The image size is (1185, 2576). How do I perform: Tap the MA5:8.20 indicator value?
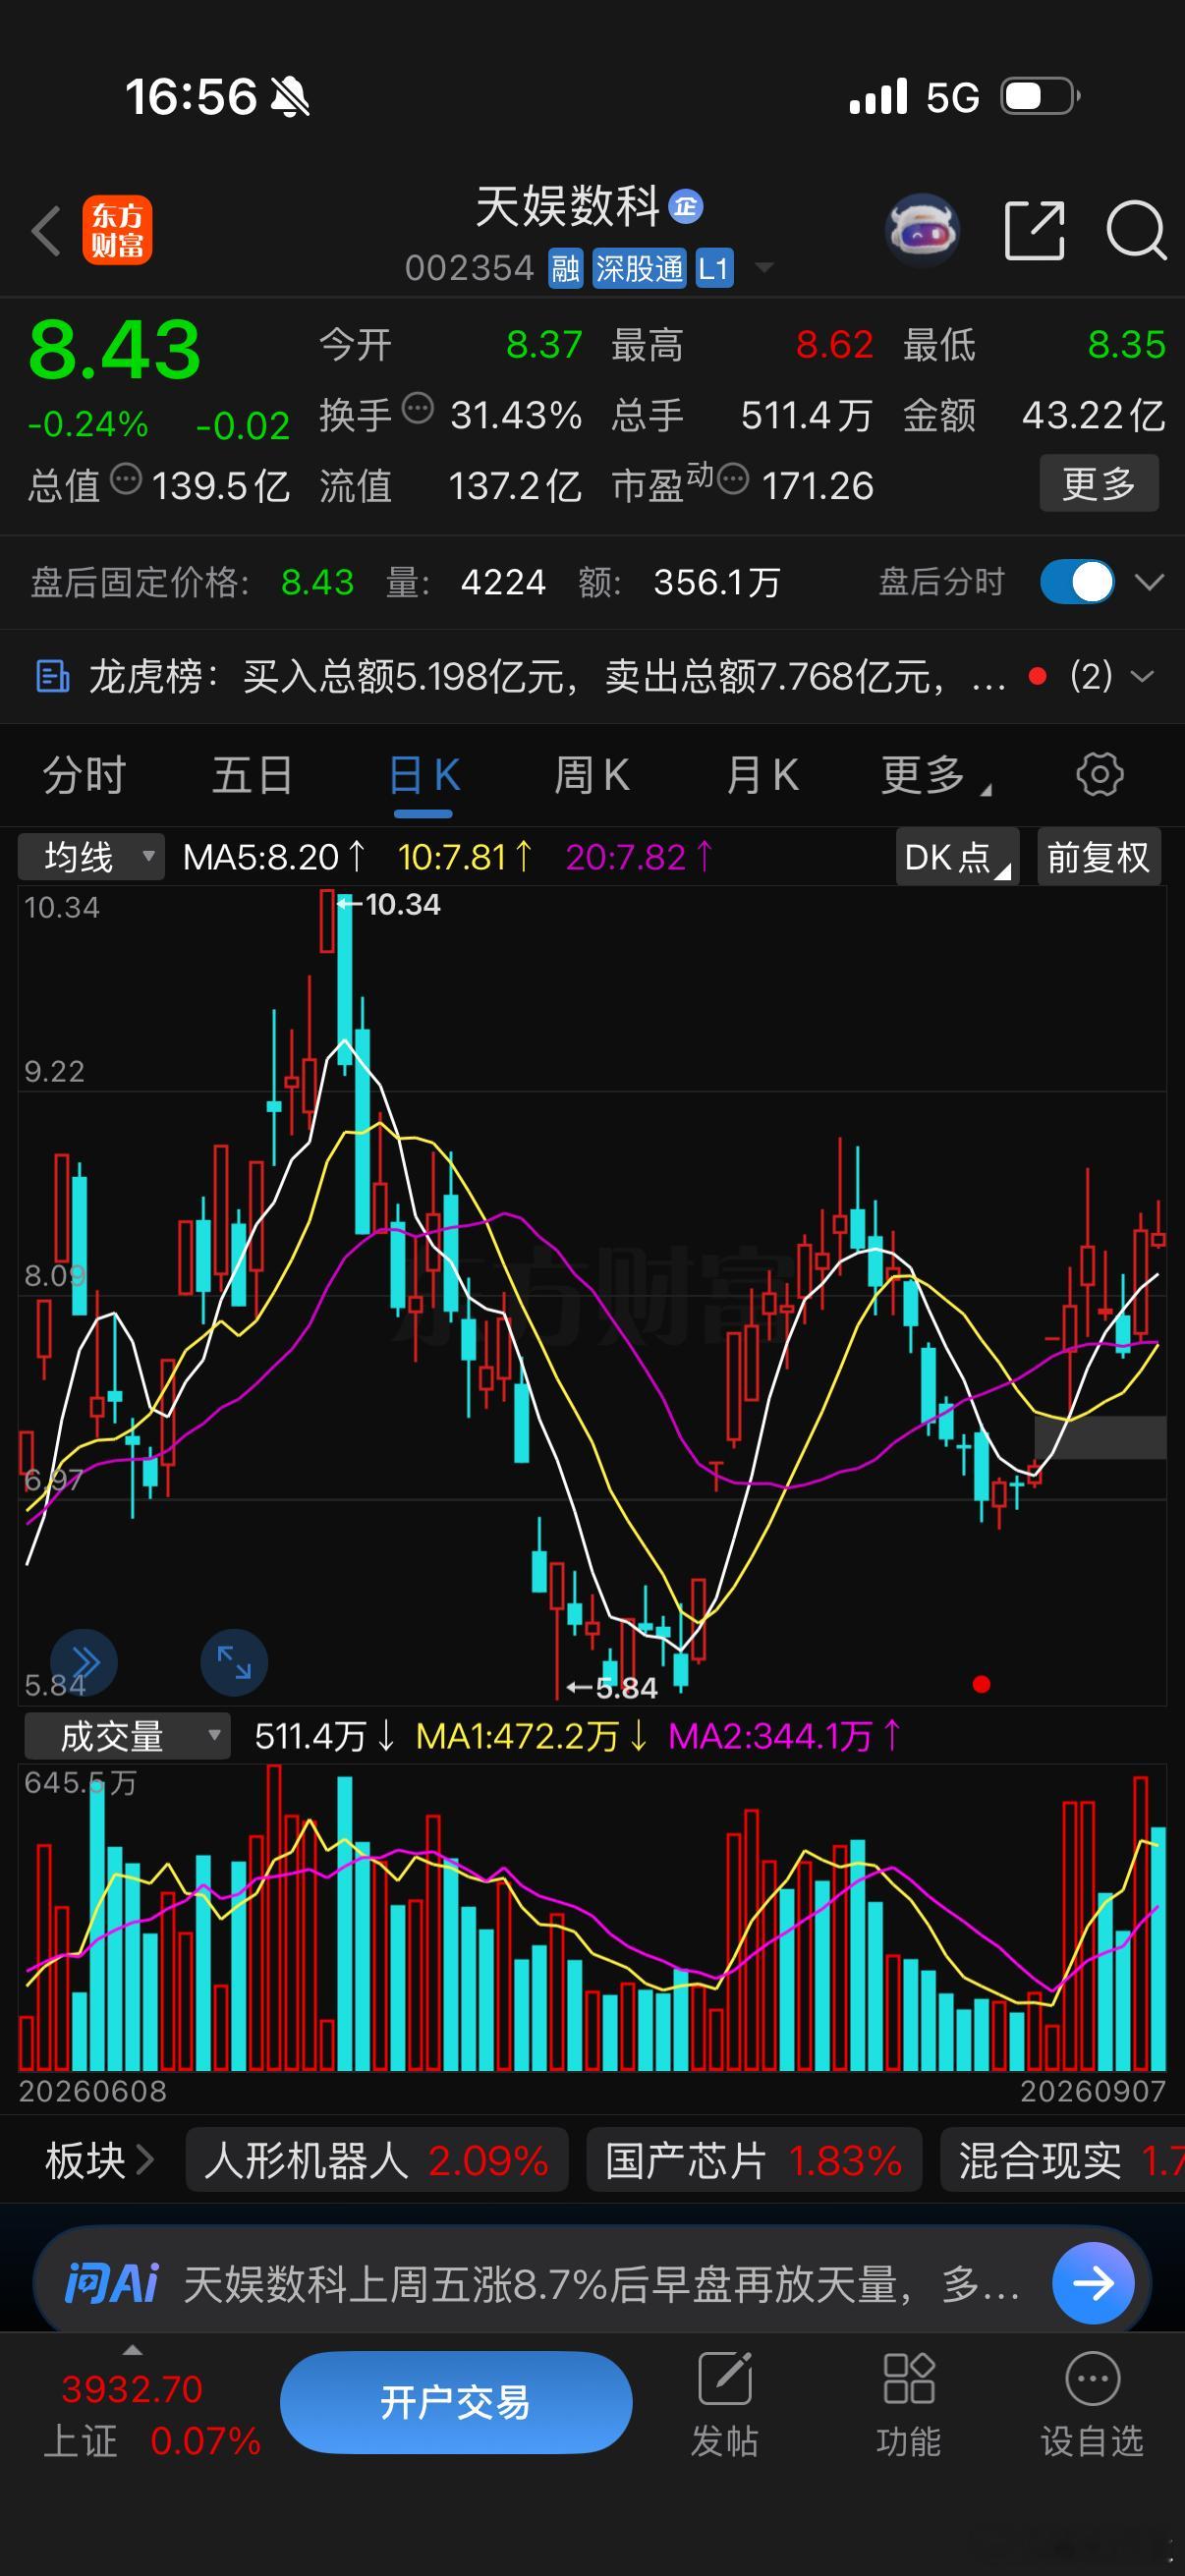pyautogui.click(x=275, y=857)
